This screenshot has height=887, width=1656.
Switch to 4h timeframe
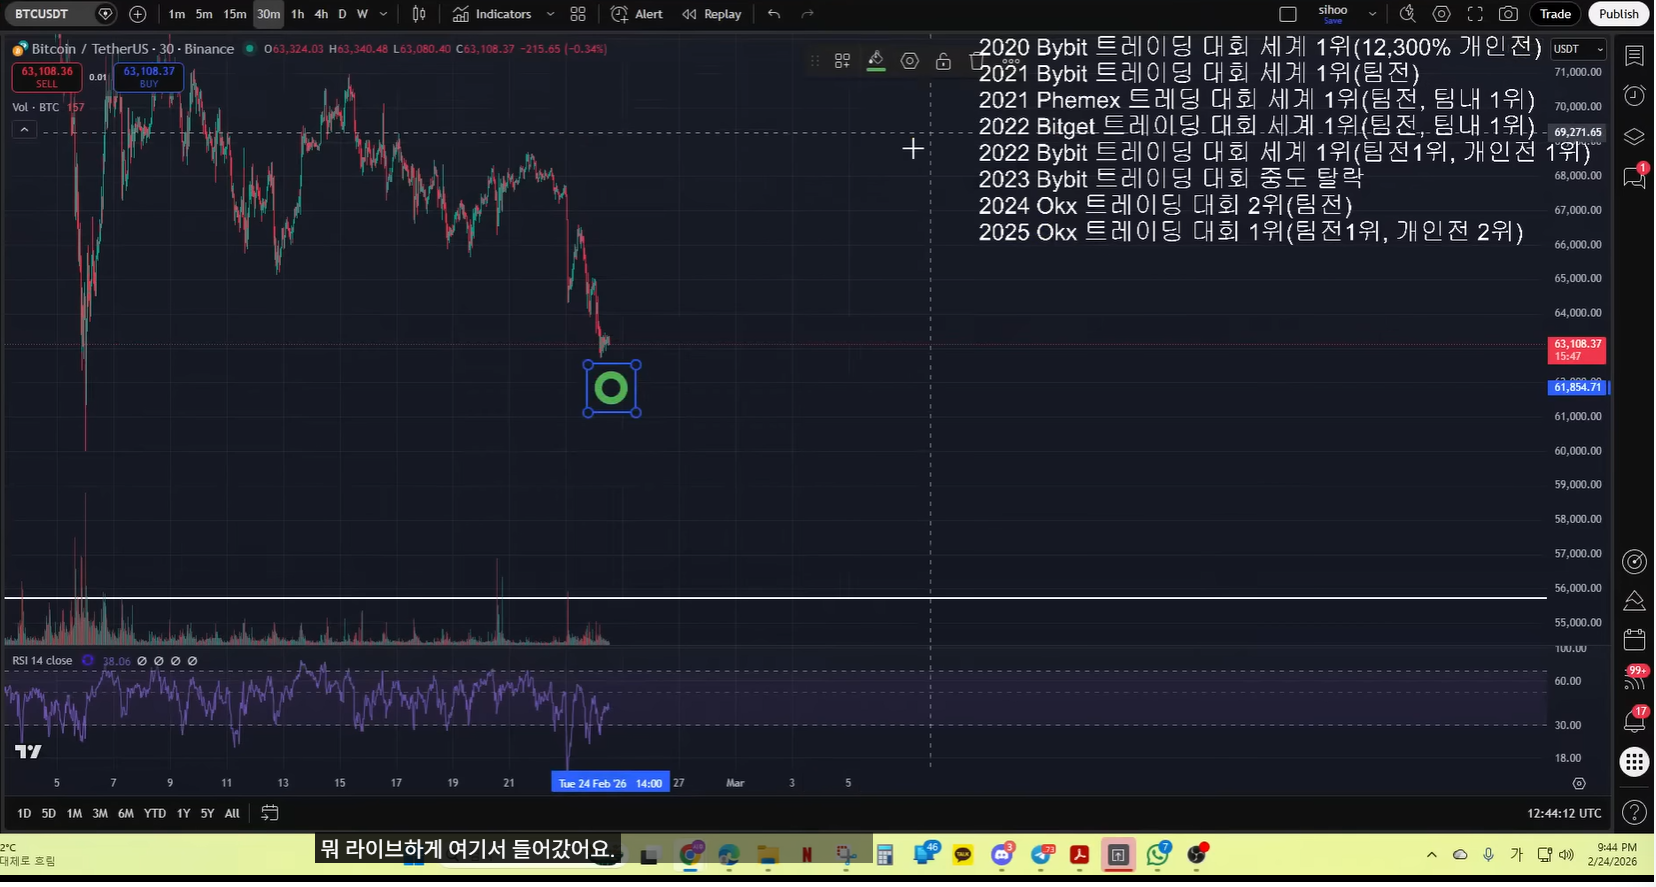(x=321, y=14)
